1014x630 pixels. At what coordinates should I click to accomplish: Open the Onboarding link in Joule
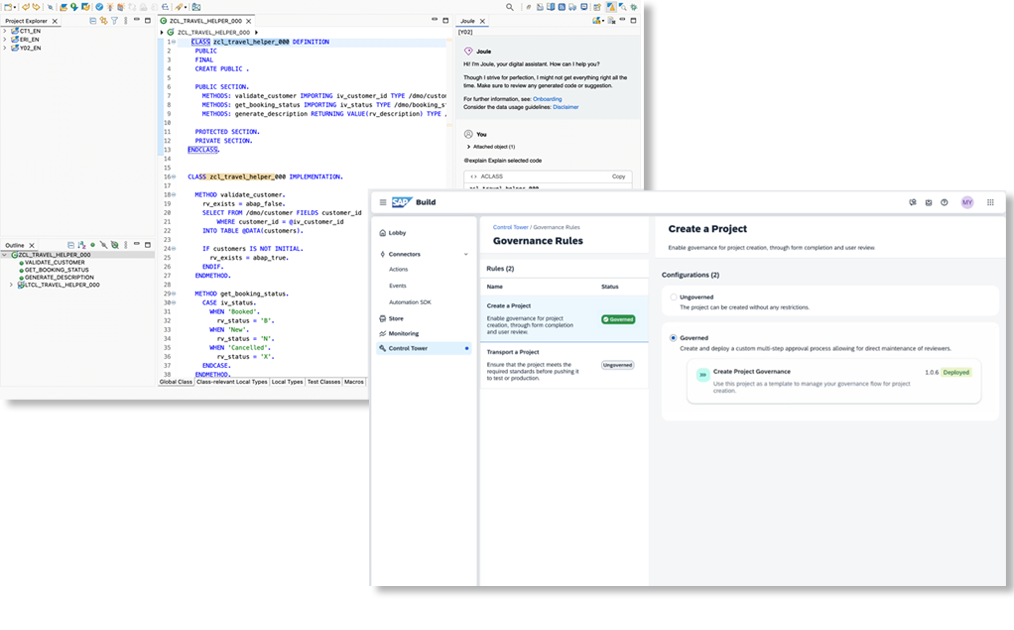pos(546,99)
